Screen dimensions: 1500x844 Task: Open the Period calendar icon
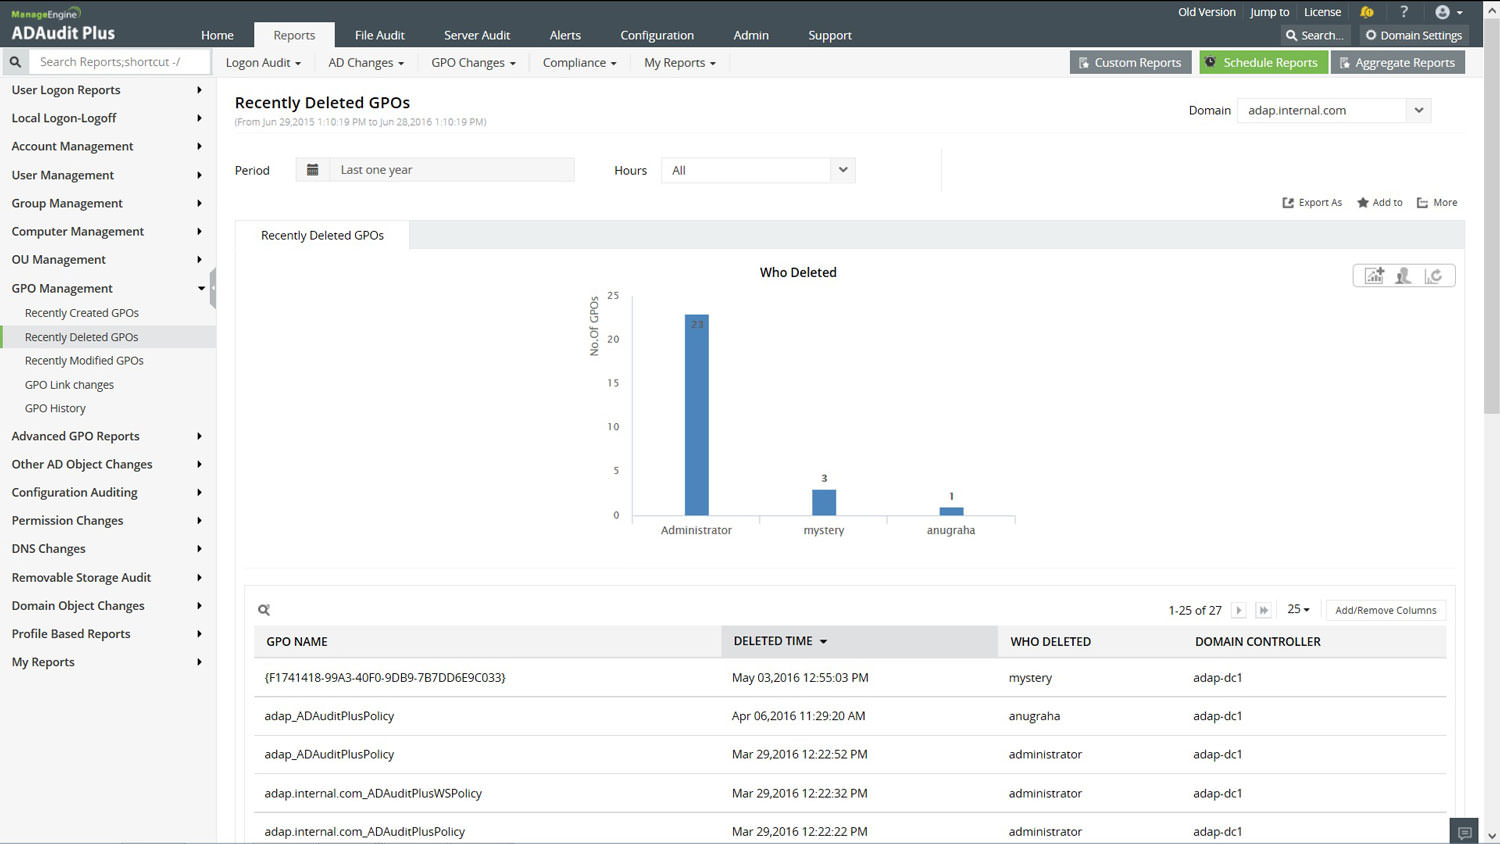coord(312,170)
